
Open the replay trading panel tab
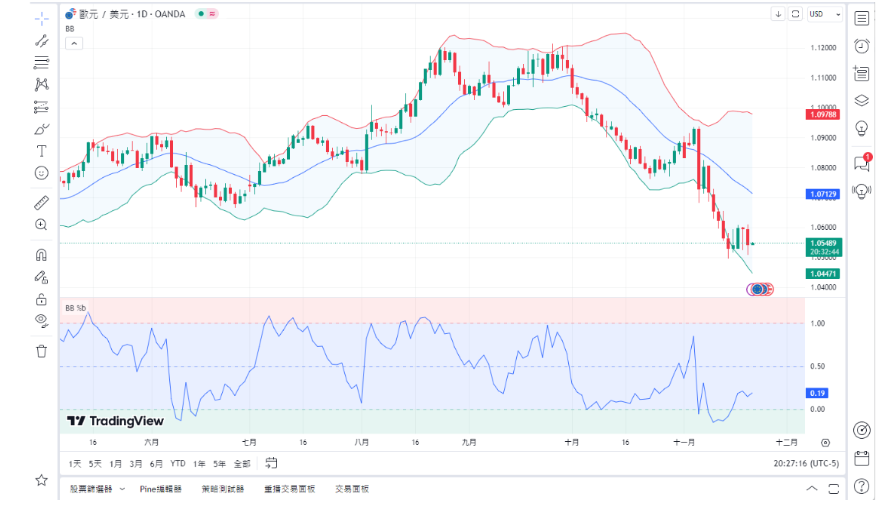pyautogui.click(x=289, y=489)
